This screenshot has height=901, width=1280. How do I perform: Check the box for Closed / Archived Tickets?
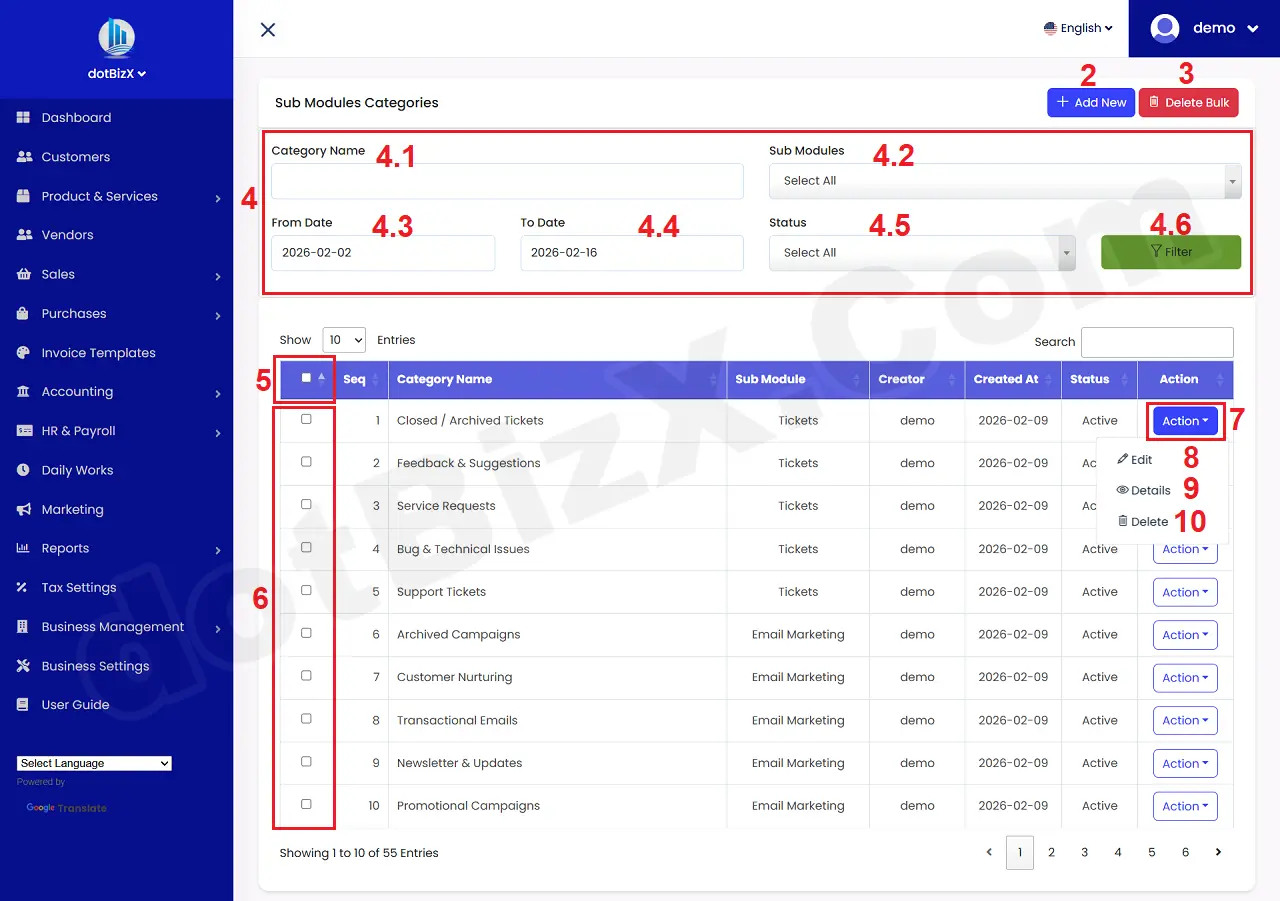pos(306,420)
